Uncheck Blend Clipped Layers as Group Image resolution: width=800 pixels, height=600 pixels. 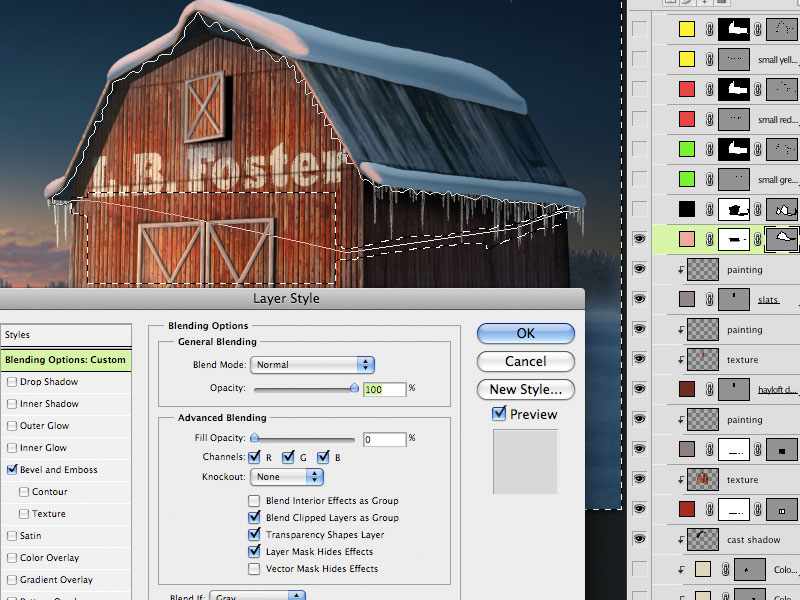point(254,517)
